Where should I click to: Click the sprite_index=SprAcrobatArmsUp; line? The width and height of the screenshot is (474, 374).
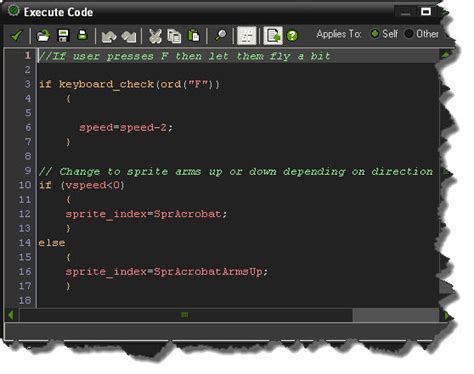click(166, 272)
